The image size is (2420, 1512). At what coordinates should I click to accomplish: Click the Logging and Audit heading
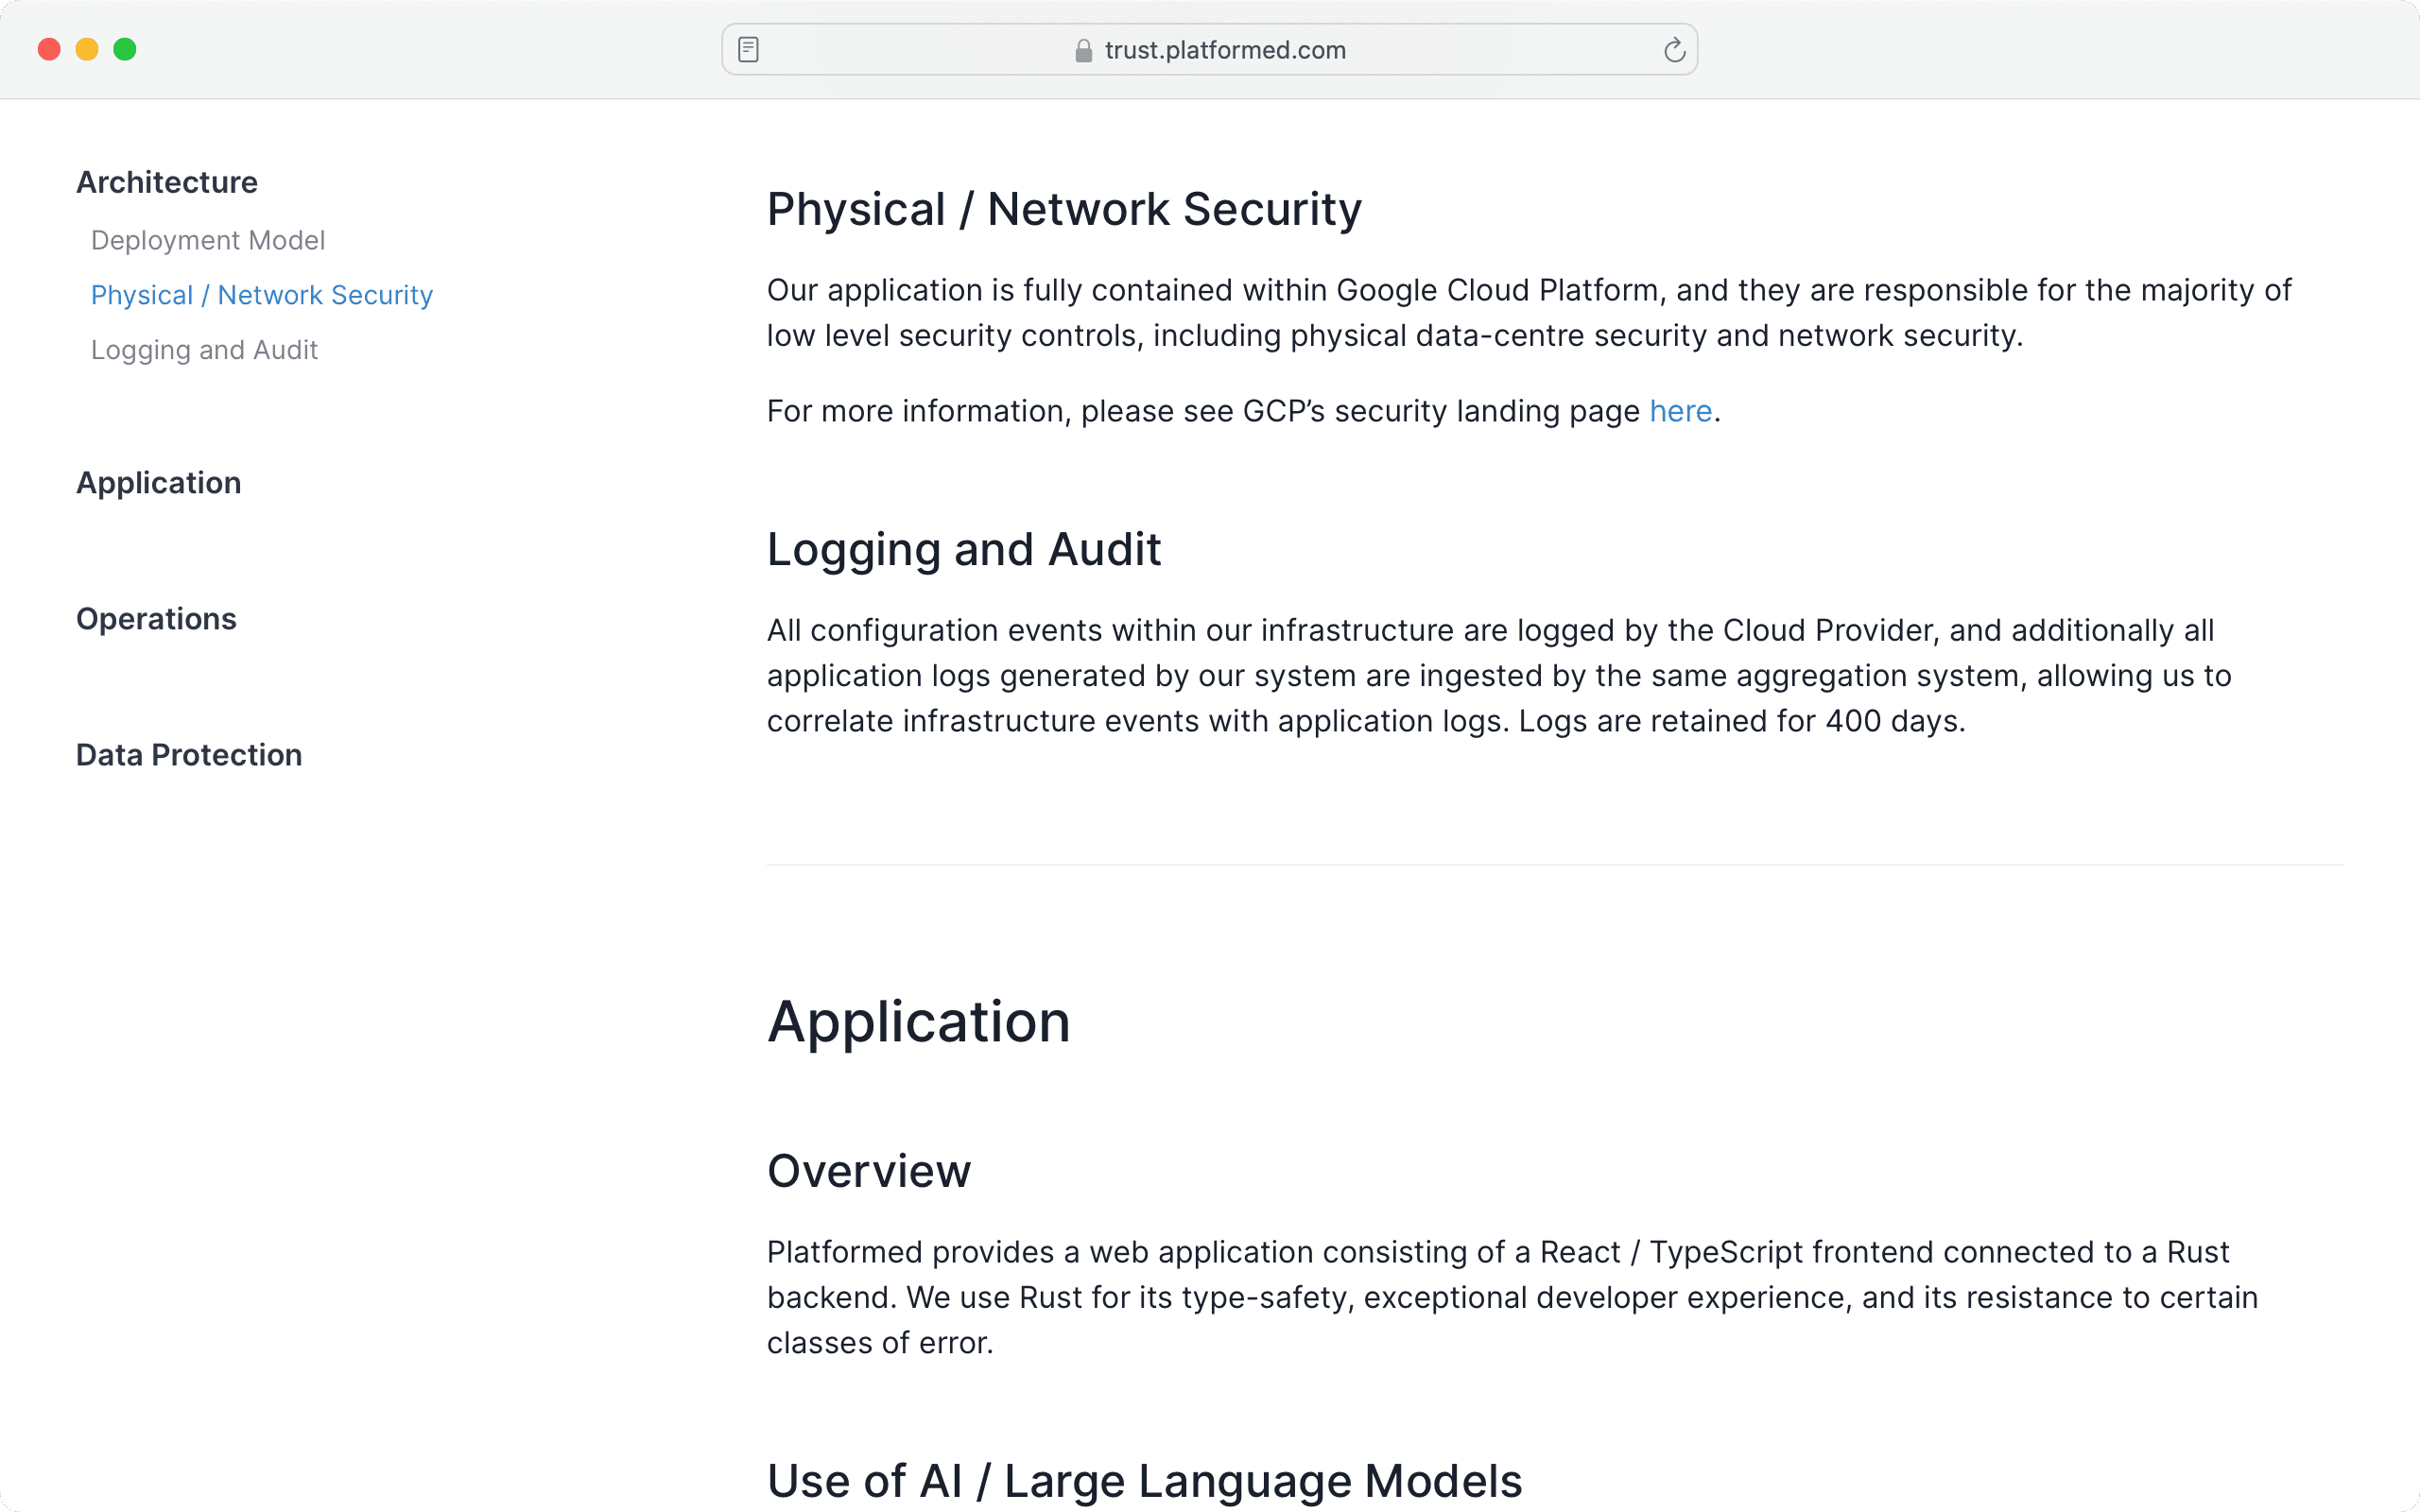point(964,549)
